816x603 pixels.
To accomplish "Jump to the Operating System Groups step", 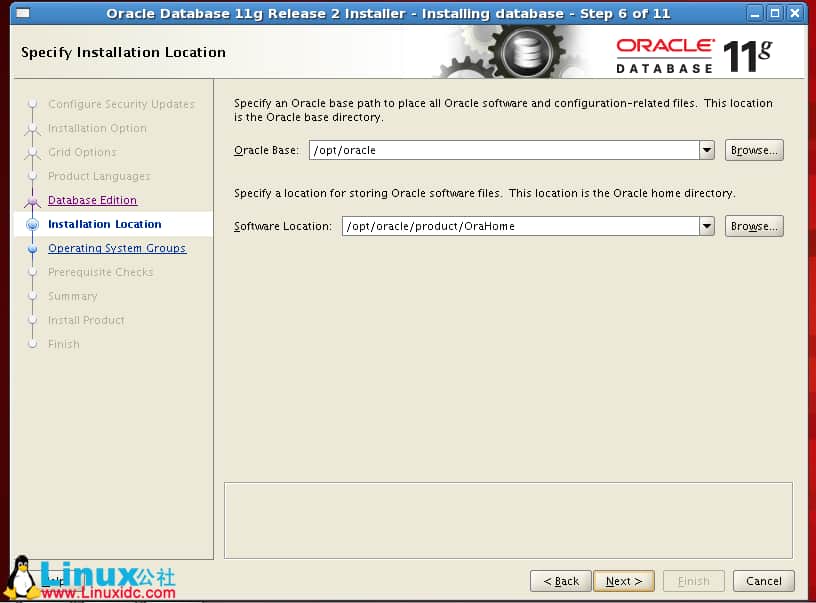I will pyautogui.click(x=116, y=248).
